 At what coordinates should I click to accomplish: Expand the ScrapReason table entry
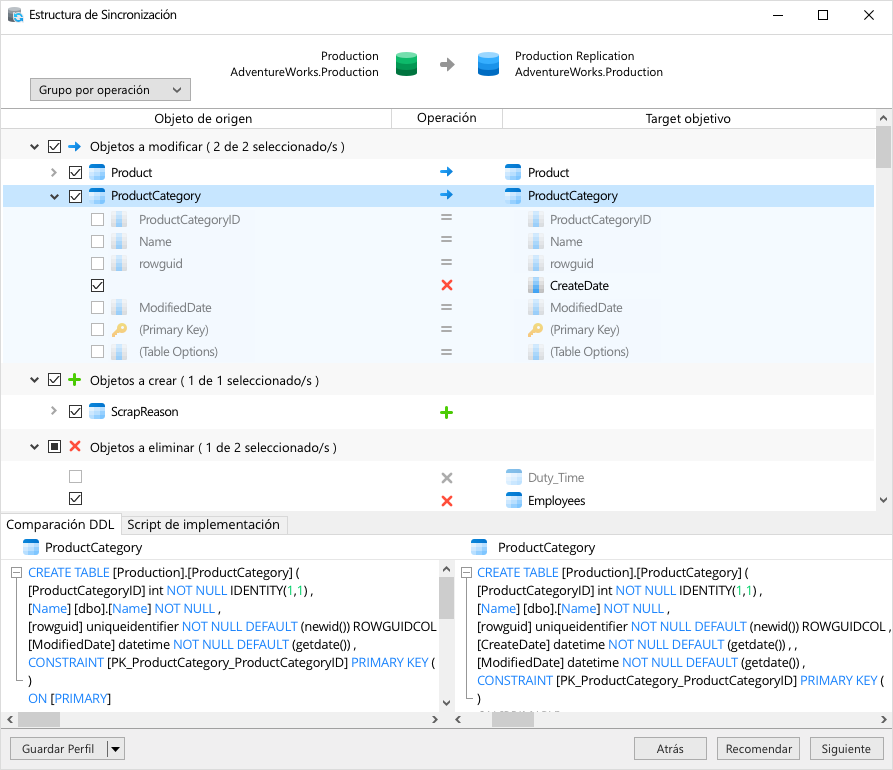[55, 411]
